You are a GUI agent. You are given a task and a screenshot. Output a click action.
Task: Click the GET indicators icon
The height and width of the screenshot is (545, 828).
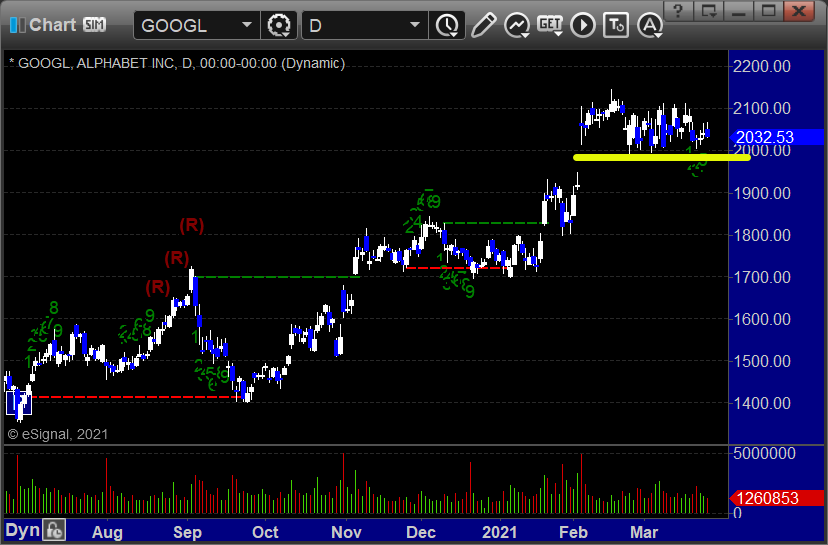coord(550,25)
